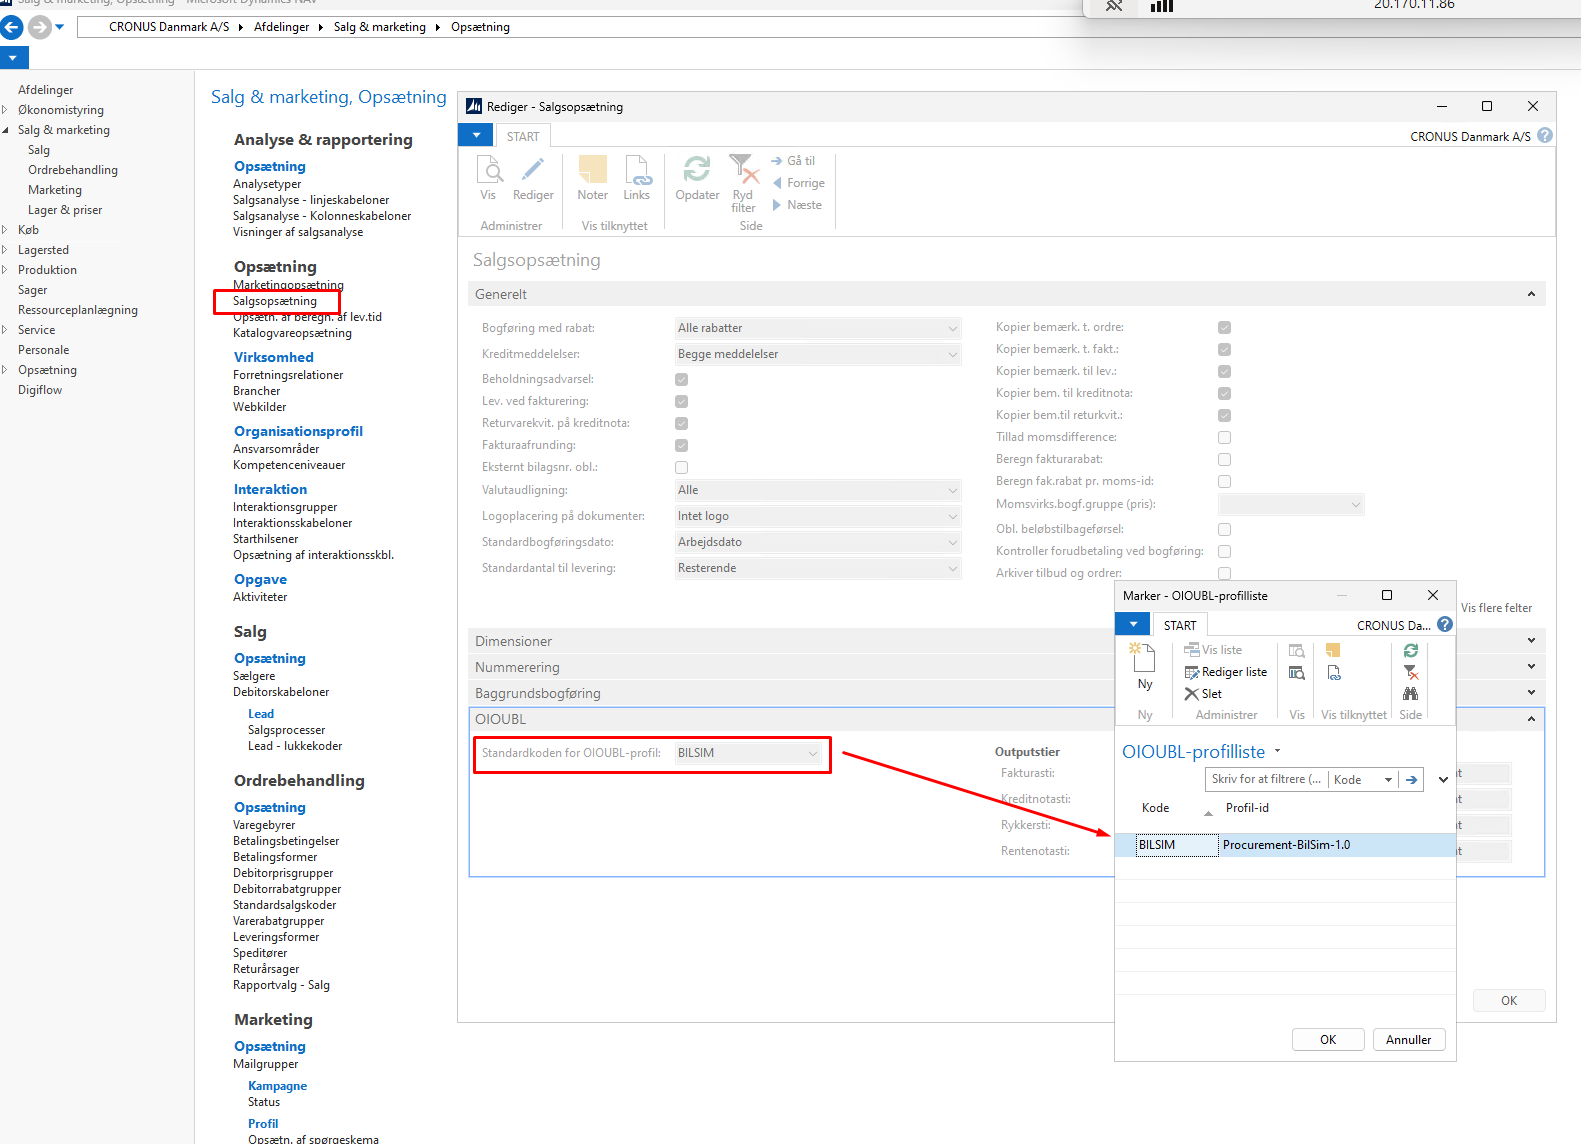Click the refresh icon in OIOUBL-profilliste ribbon
The image size is (1581, 1144).
1410,650
